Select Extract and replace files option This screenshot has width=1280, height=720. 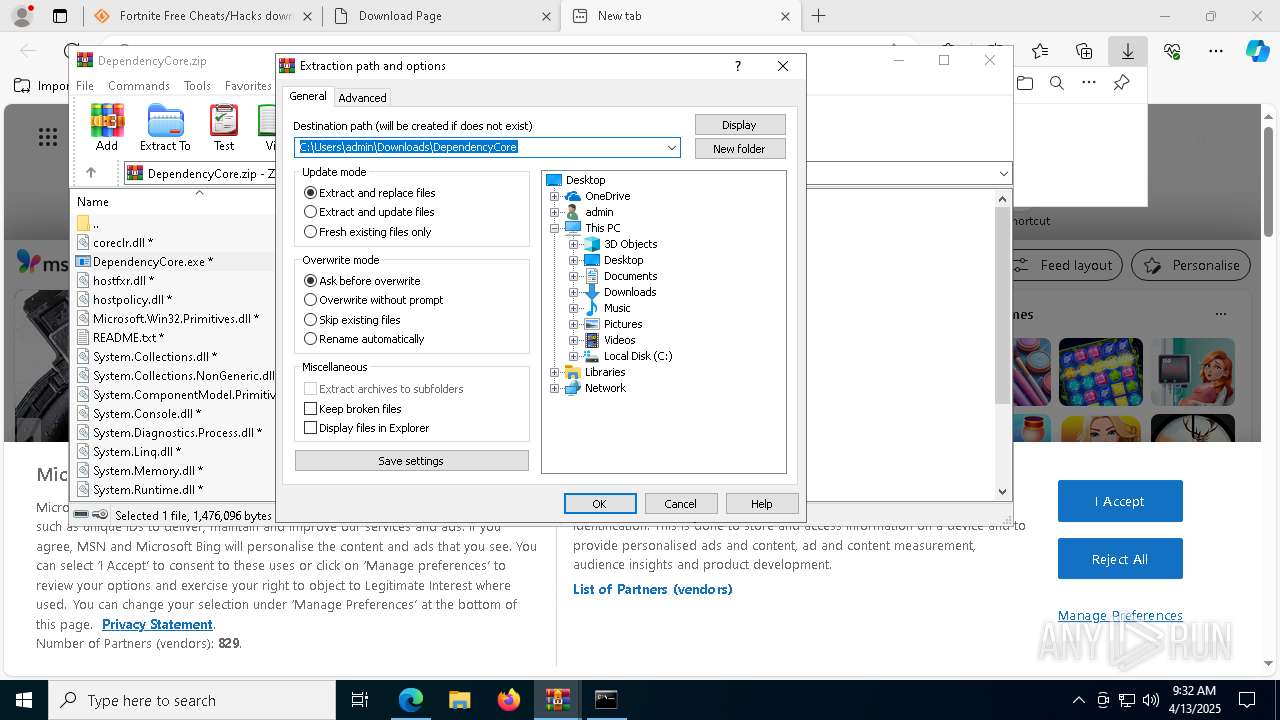370,193
